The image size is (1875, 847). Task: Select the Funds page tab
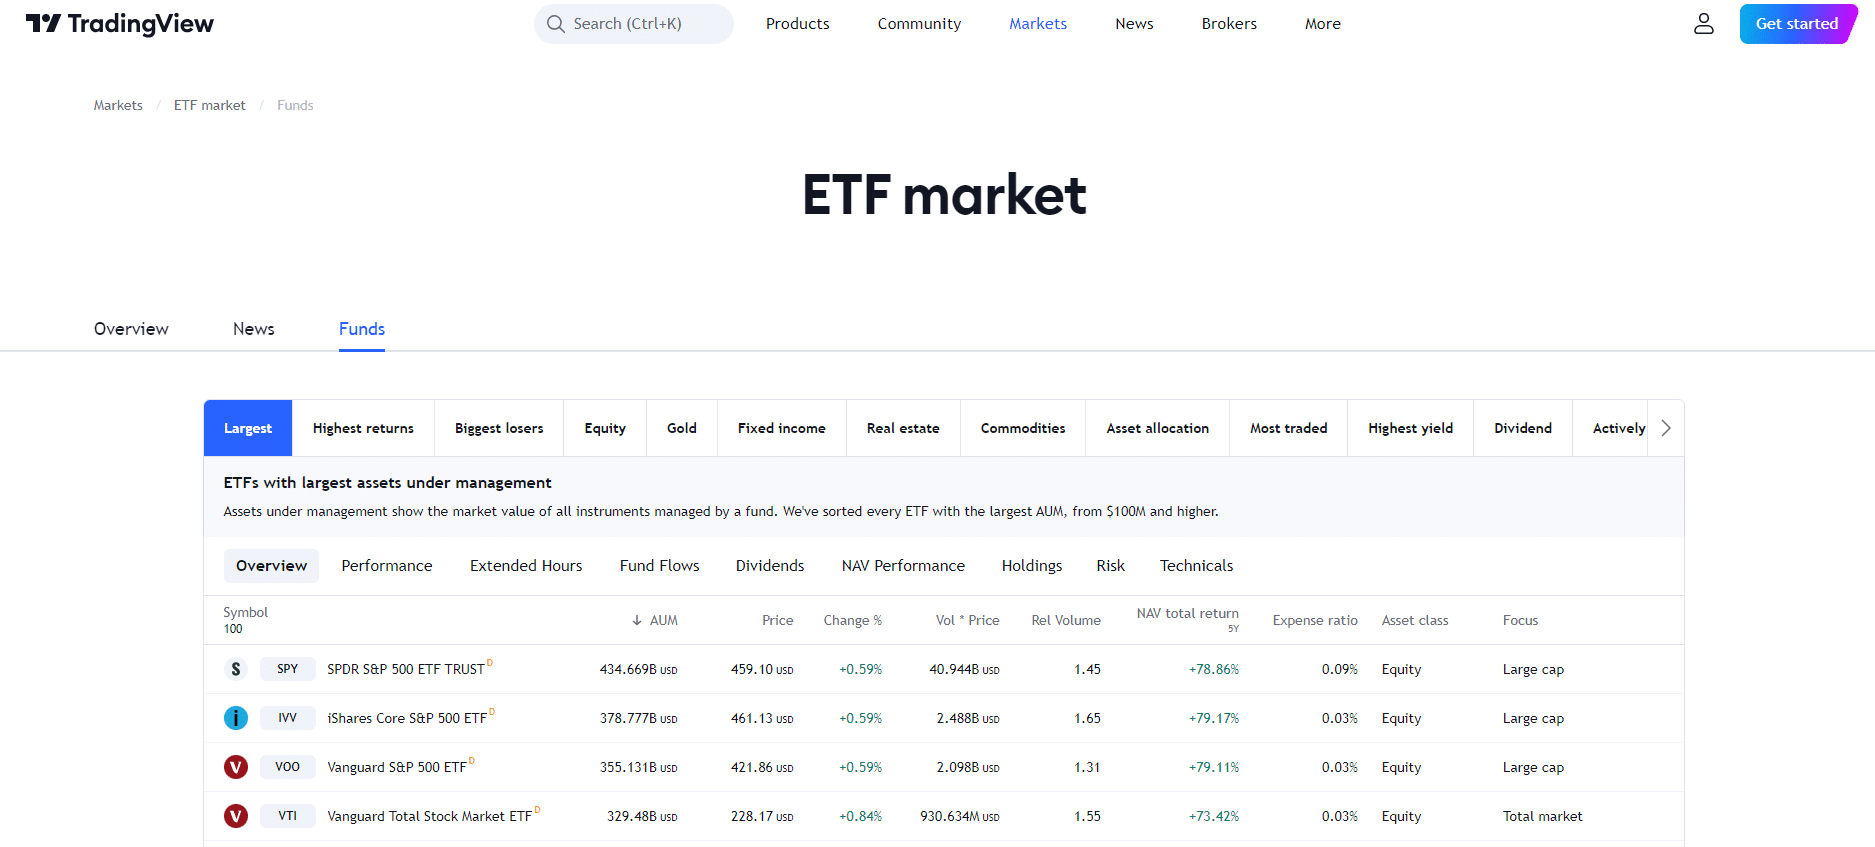coord(362,329)
